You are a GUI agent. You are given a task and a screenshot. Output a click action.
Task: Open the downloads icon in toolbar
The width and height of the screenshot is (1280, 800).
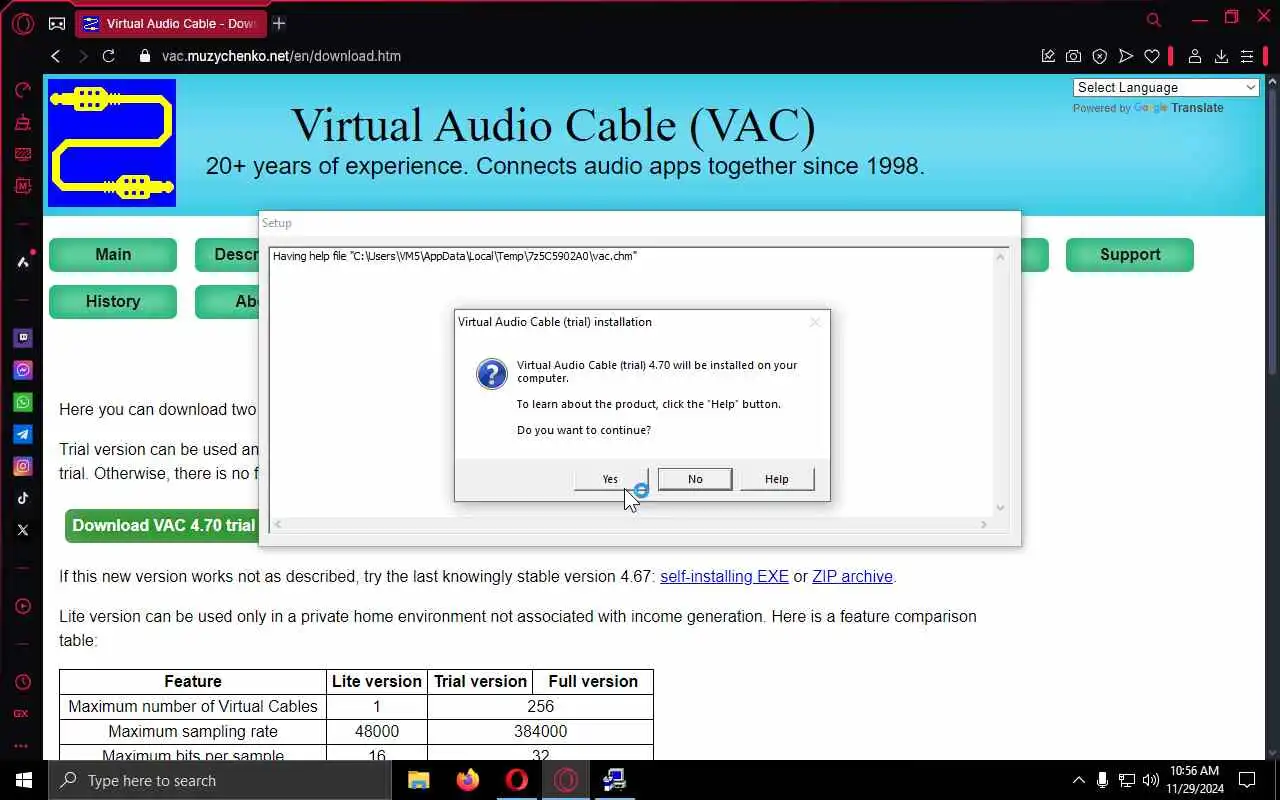click(x=1221, y=56)
